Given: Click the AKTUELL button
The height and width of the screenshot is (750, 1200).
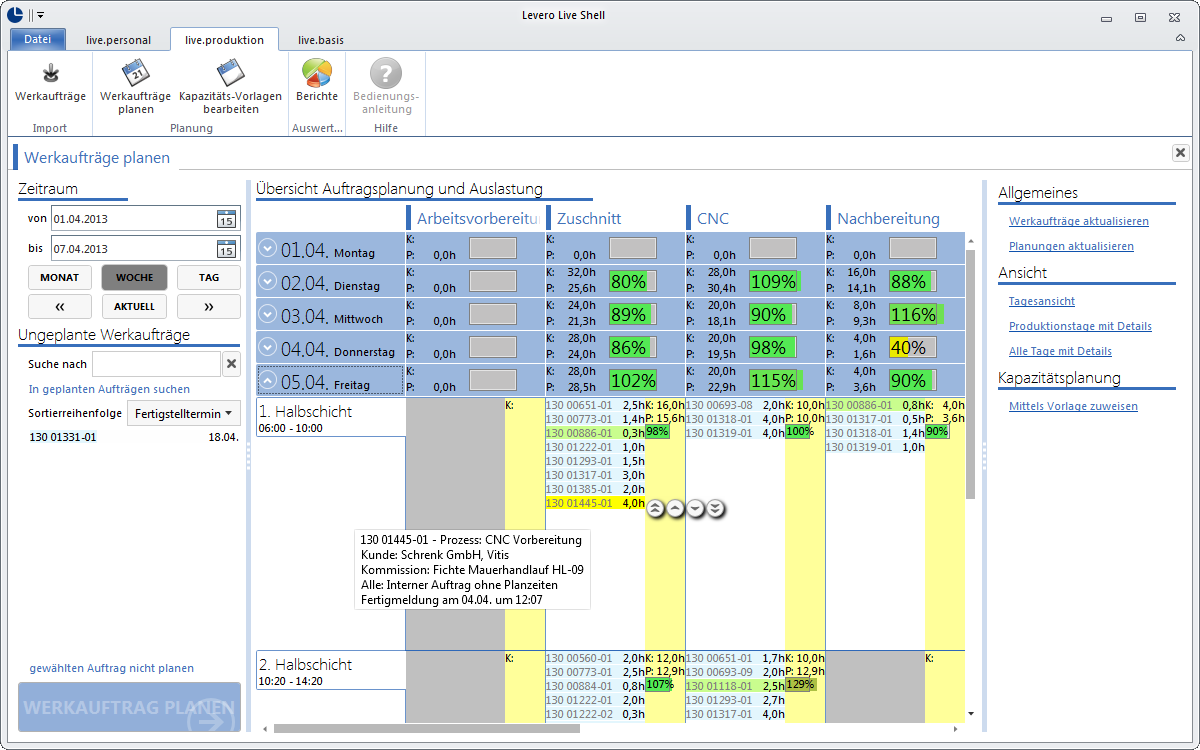Looking at the screenshot, I should coord(134,306).
